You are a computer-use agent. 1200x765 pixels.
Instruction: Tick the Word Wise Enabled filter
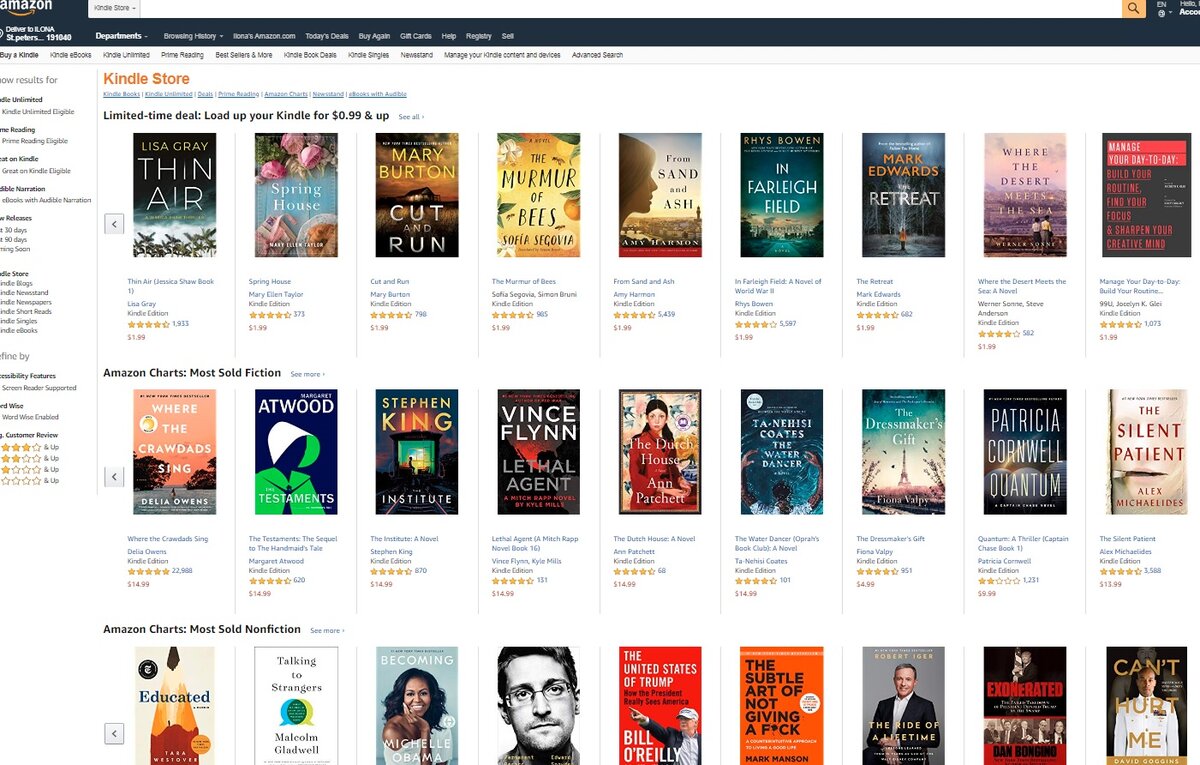tap(29, 417)
